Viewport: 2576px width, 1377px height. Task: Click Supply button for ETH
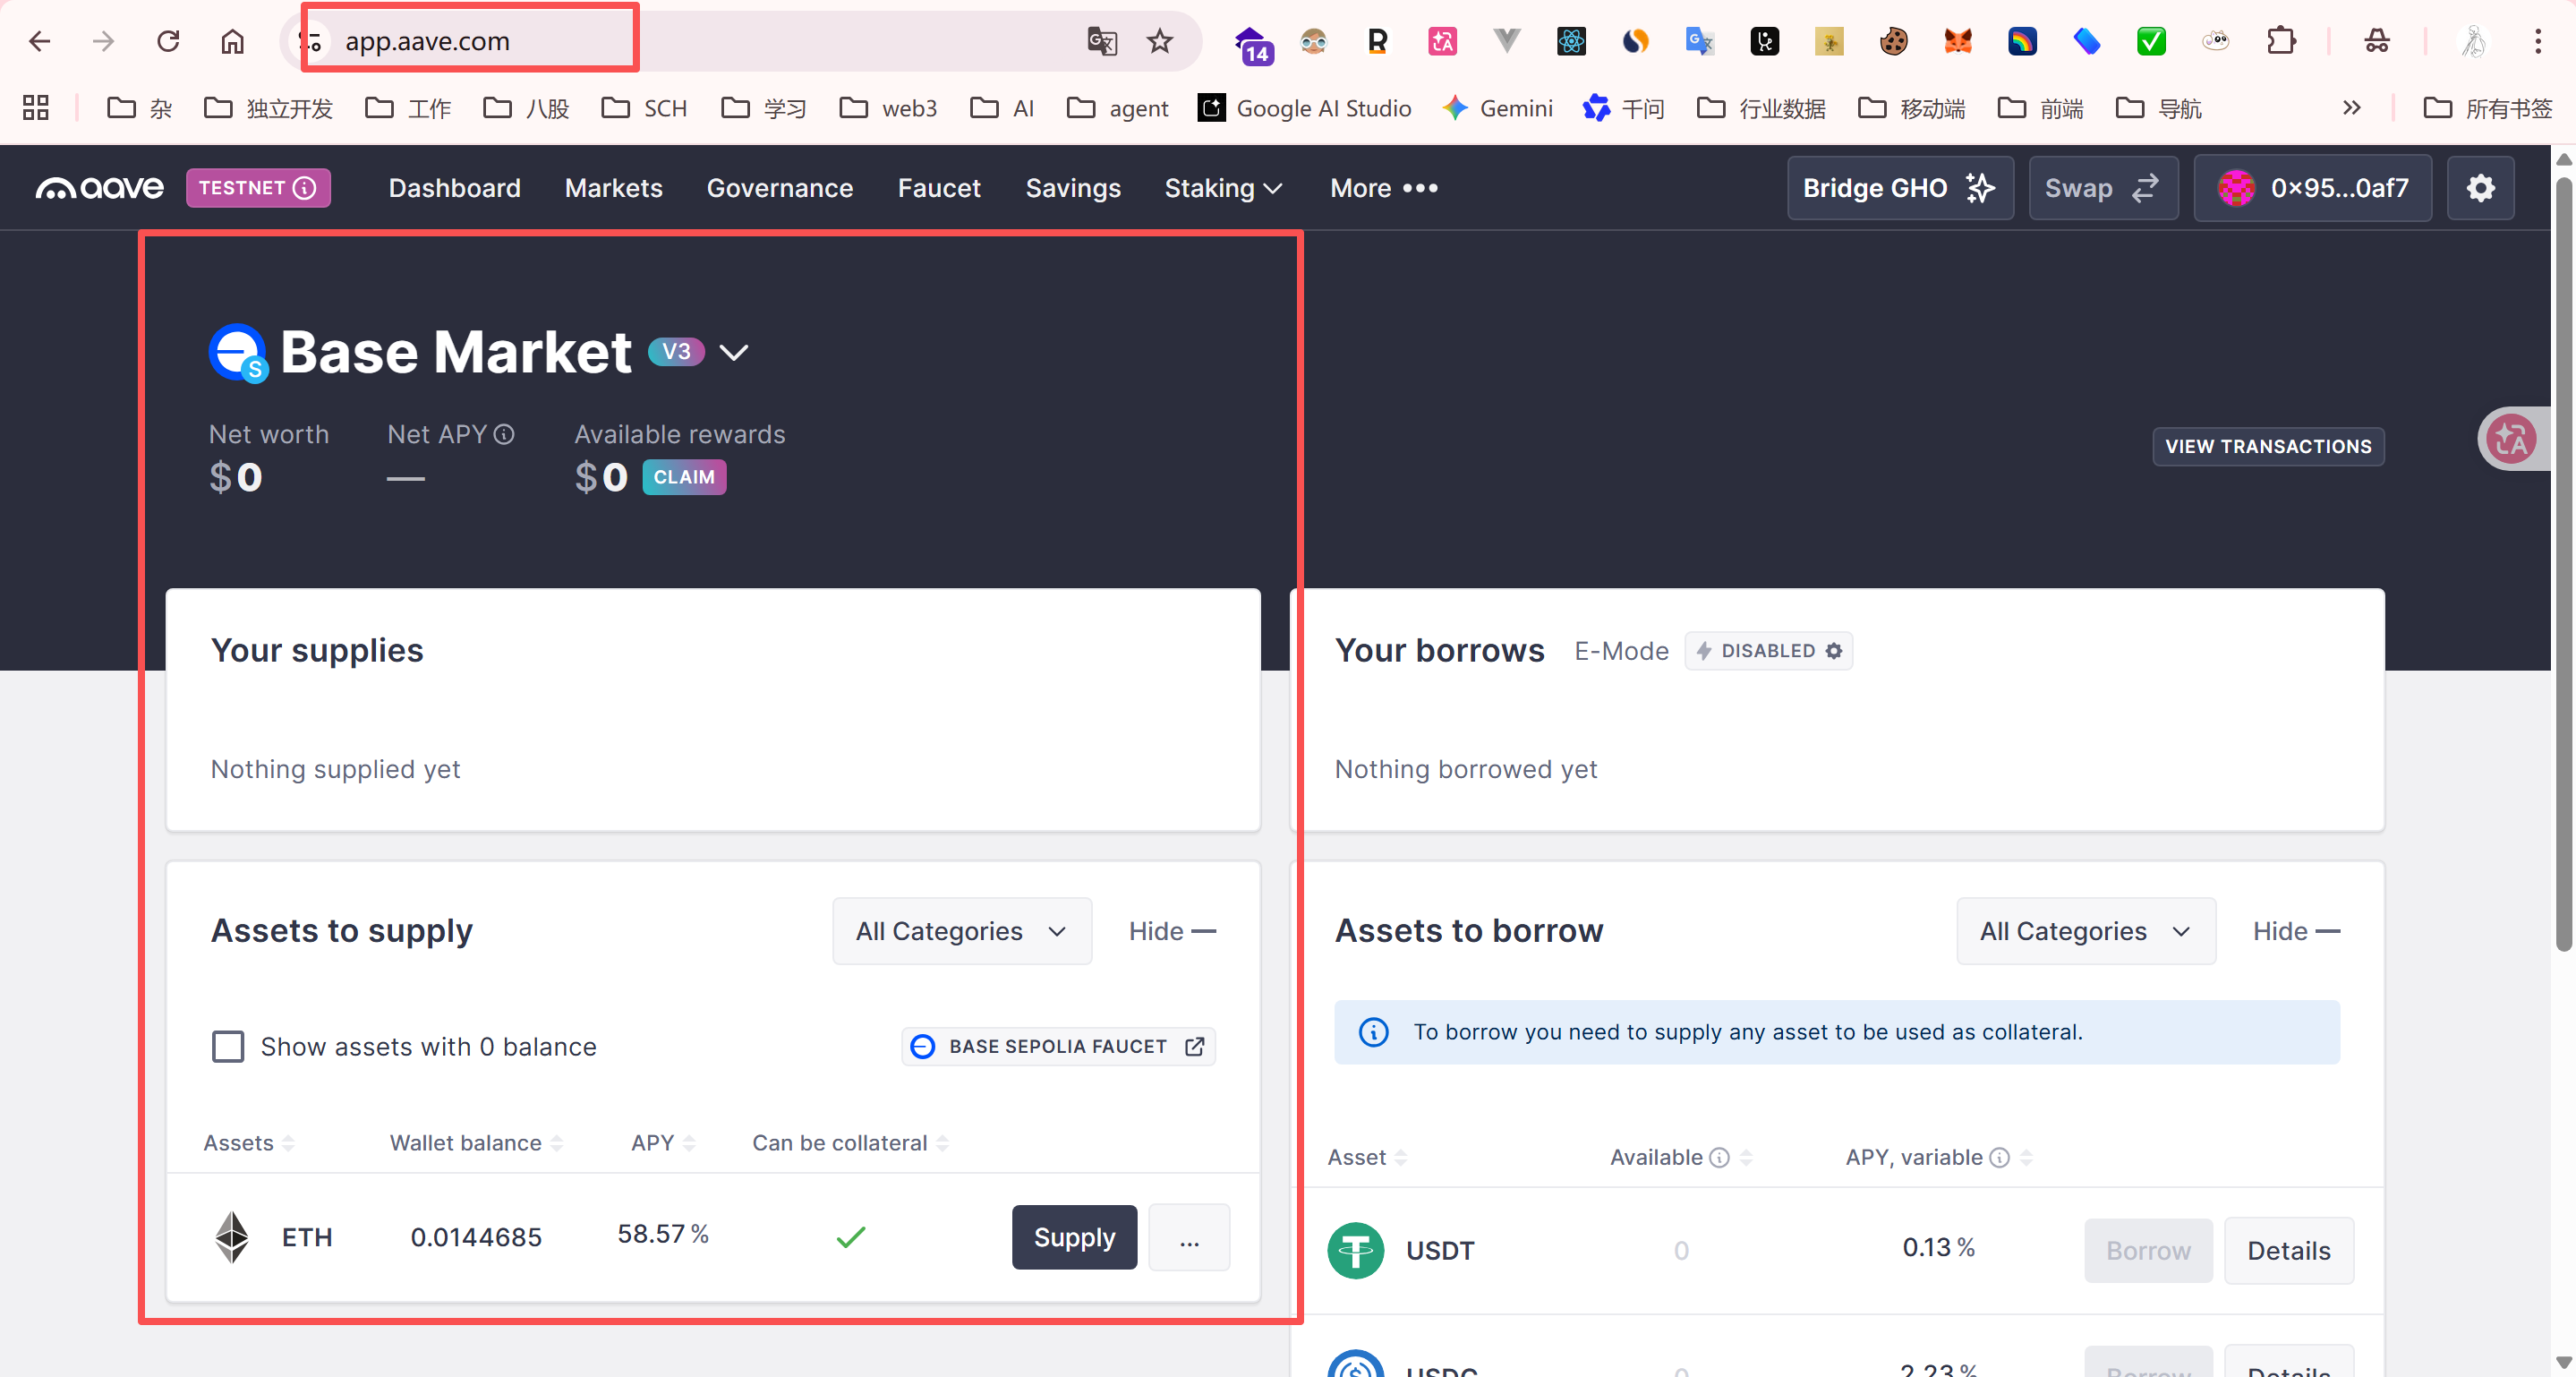1073,1237
